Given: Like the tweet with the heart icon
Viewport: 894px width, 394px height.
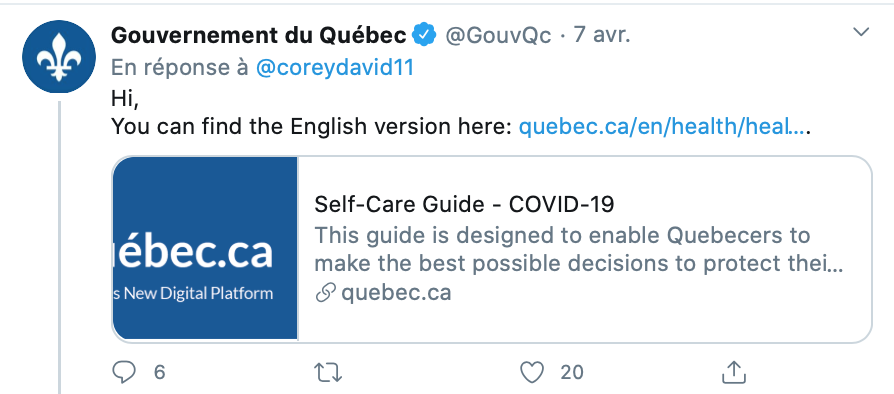Looking at the screenshot, I should [x=533, y=372].
